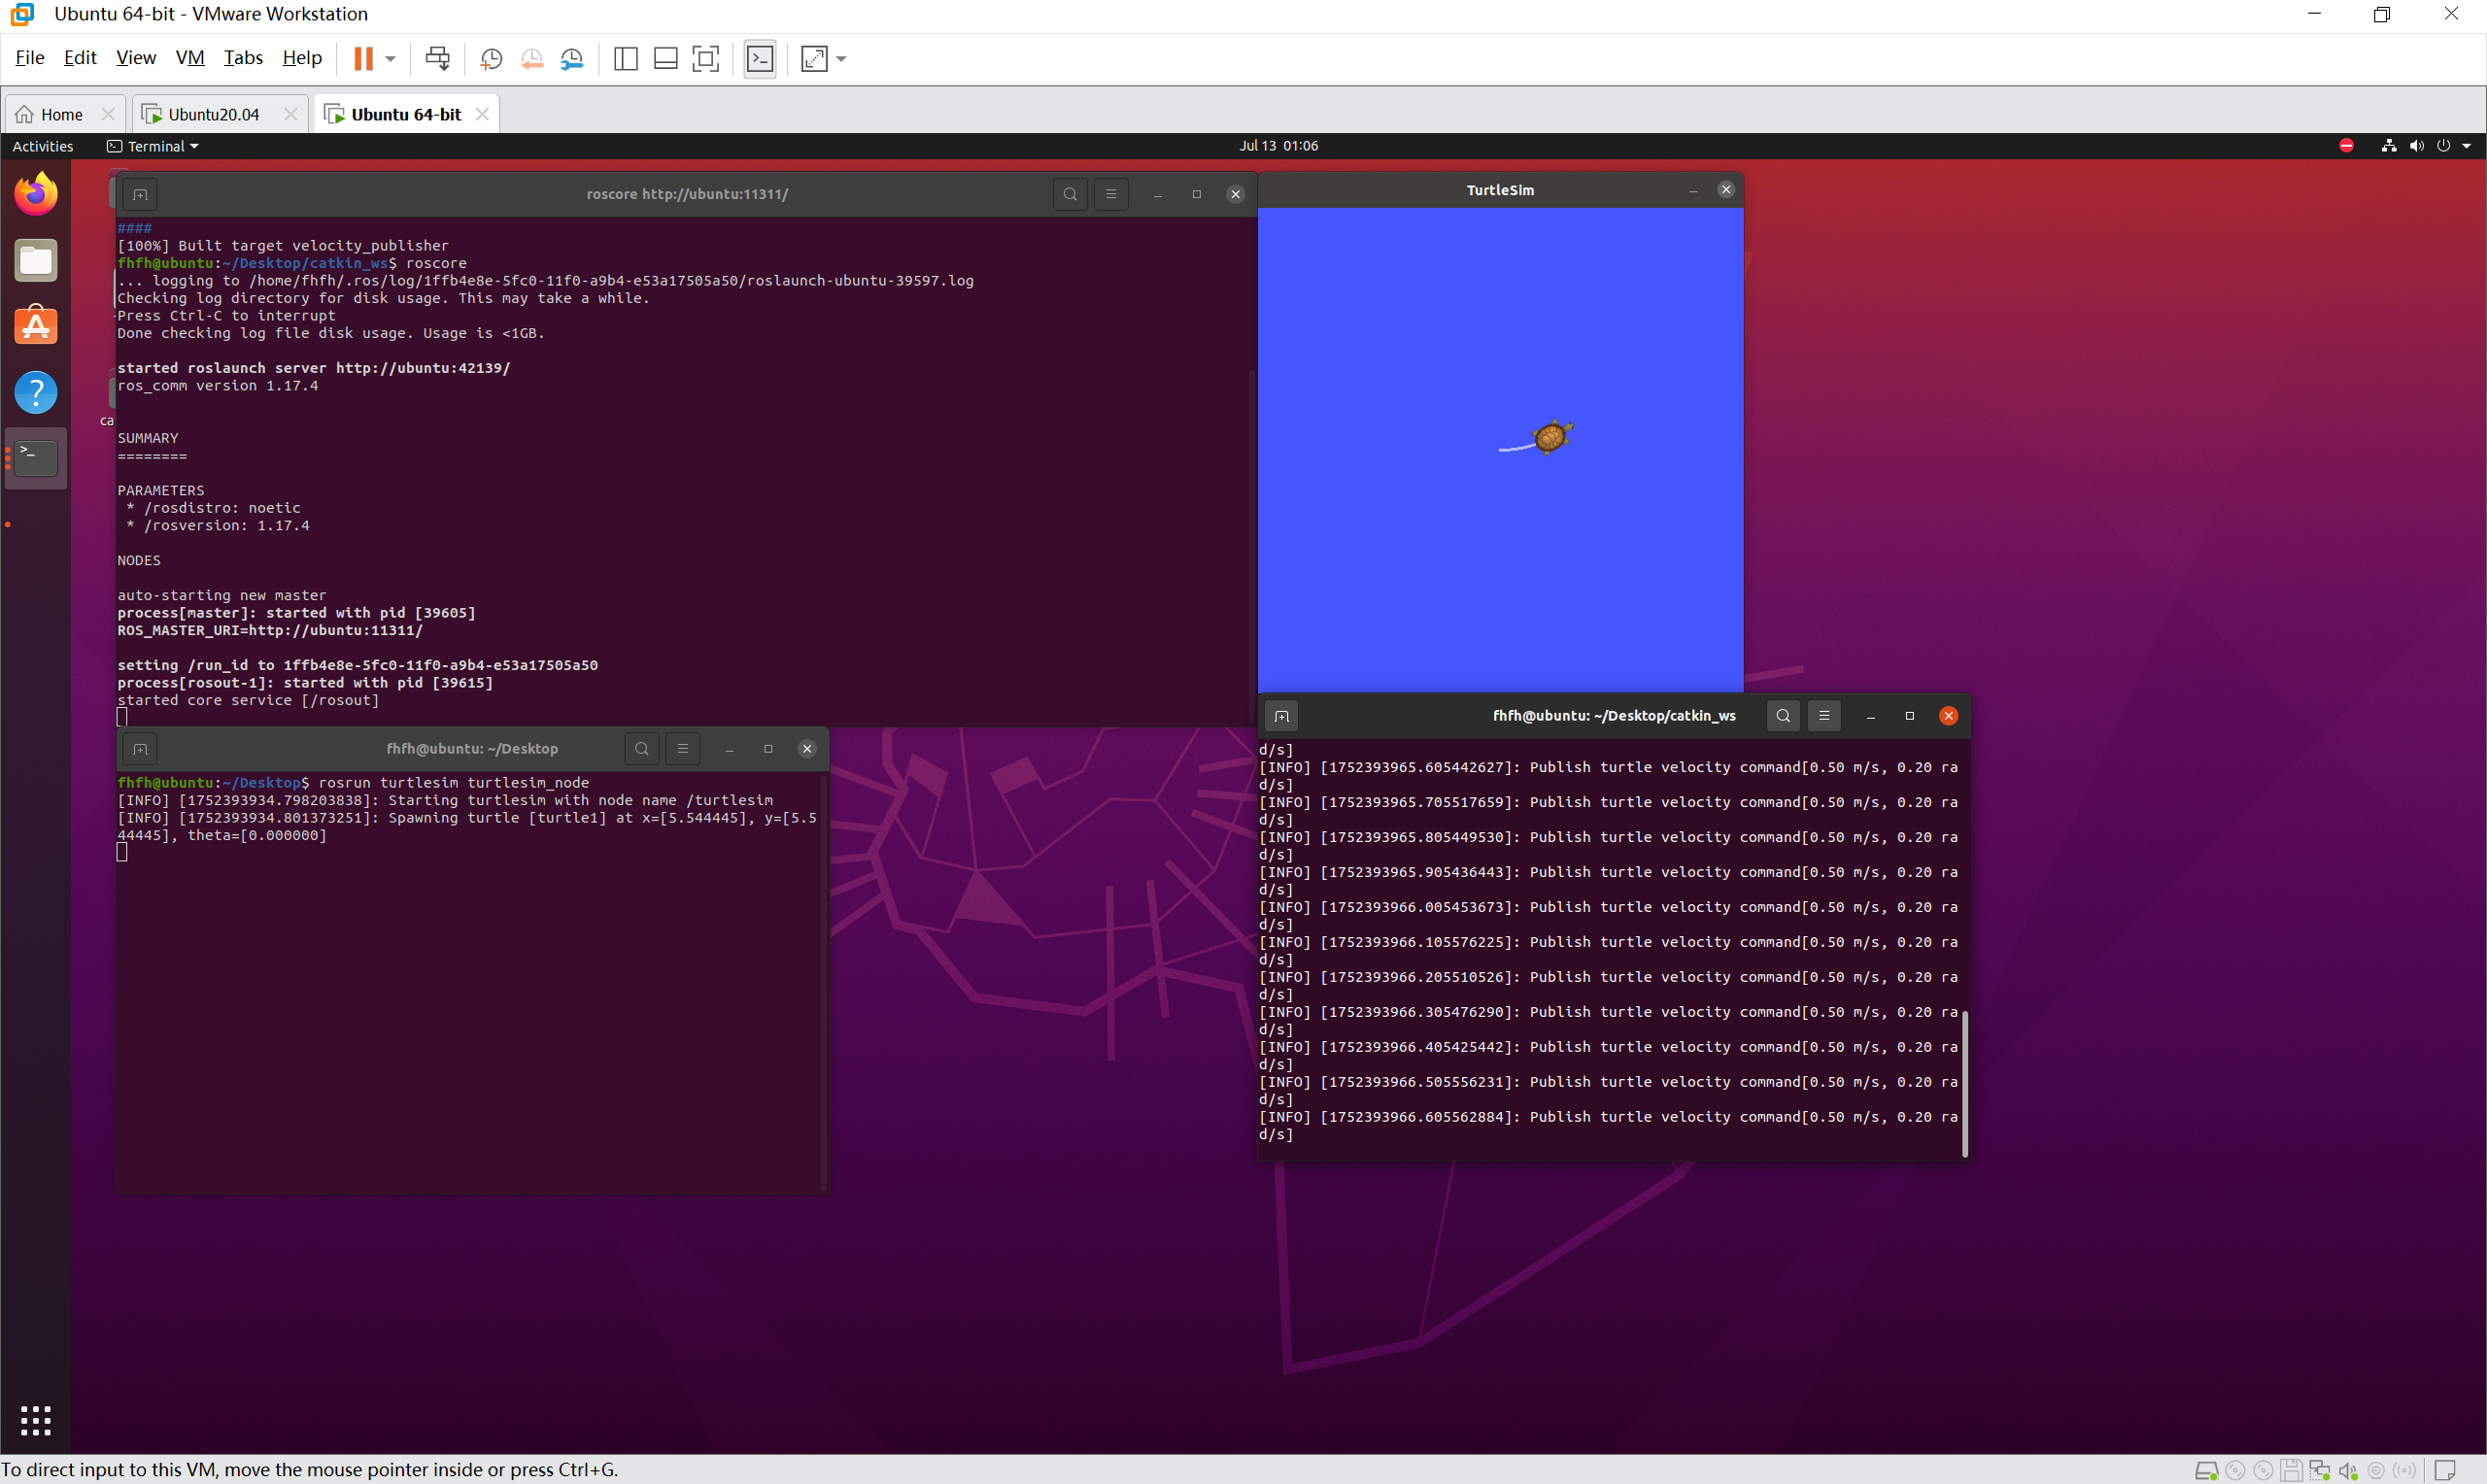Open Ubuntu Software from the dock
Screen dimensions: 2487x1484
pyautogui.click(x=36, y=326)
